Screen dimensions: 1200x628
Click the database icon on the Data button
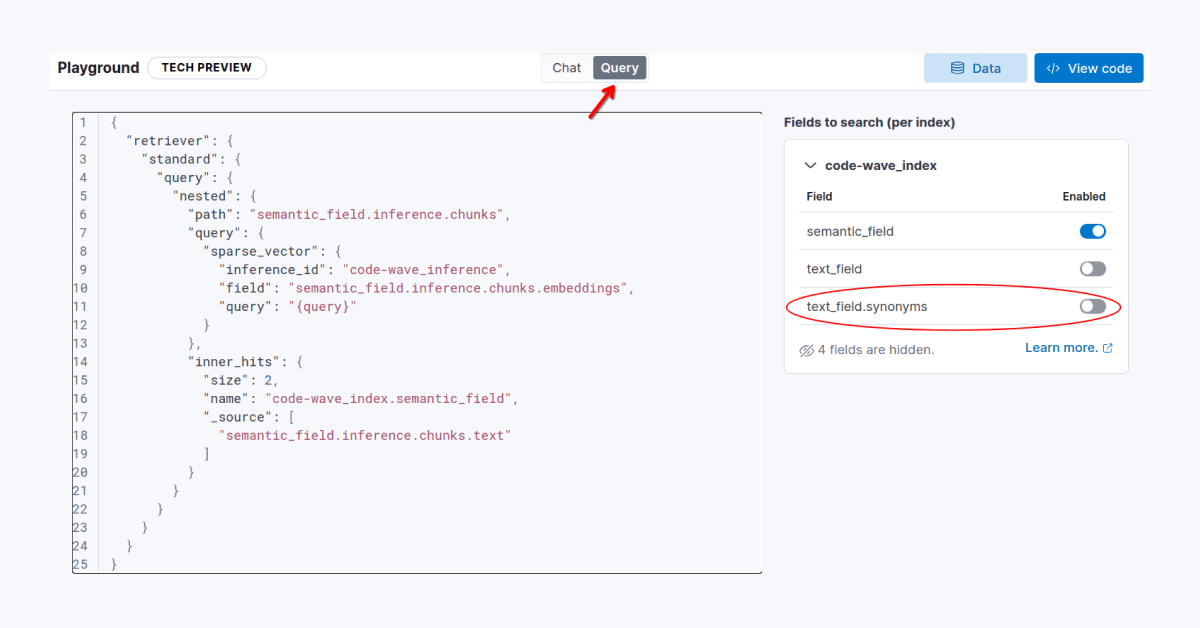(959, 67)
